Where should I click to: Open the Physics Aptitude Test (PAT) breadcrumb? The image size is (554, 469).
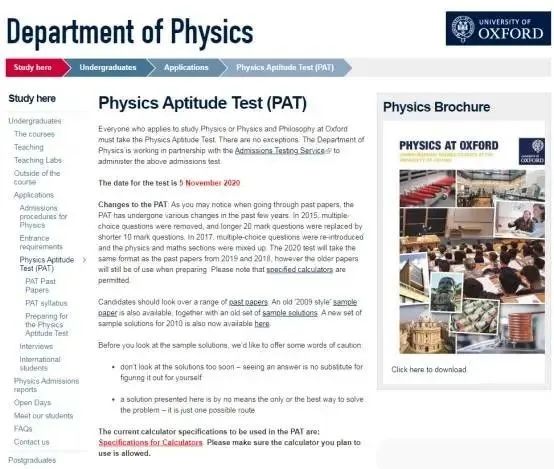pyautogui.click(x=285, y=68)
